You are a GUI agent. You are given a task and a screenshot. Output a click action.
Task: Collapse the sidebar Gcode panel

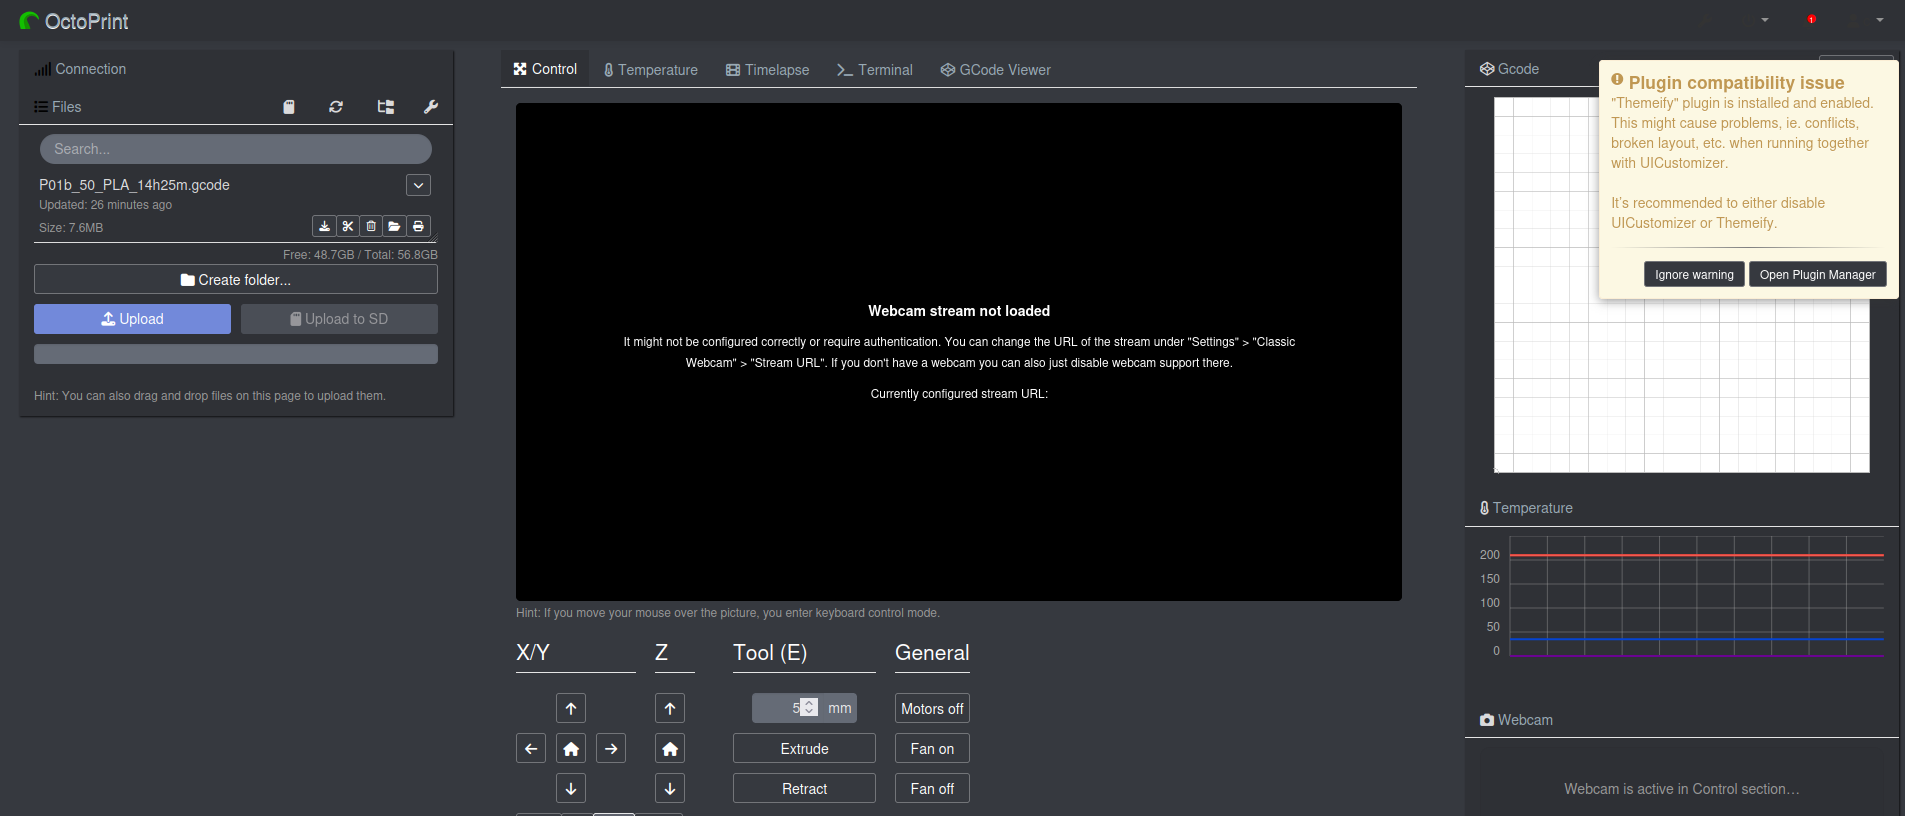[x=1510, y=69]
